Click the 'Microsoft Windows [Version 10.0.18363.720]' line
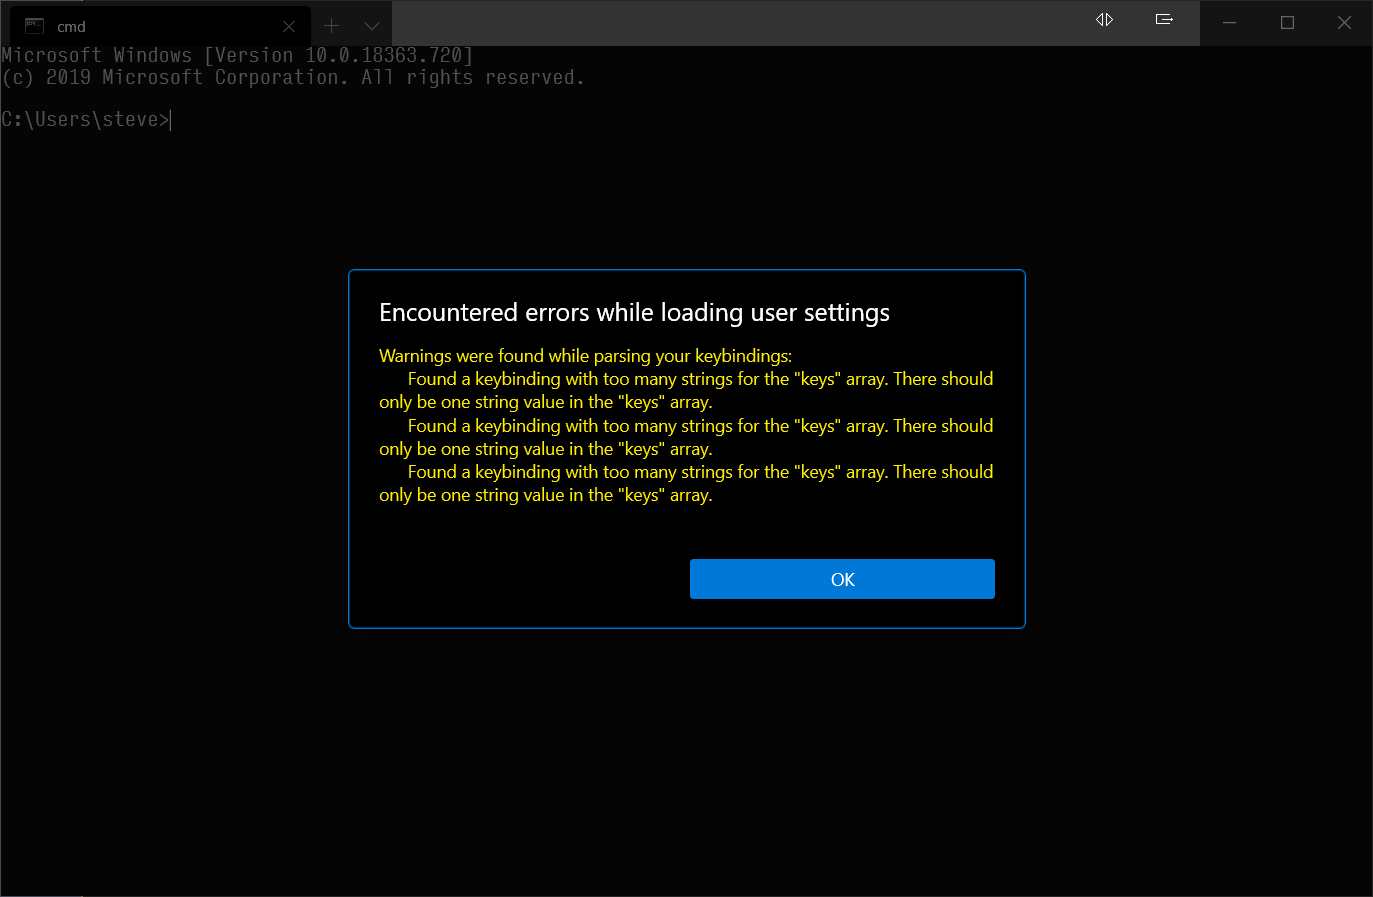 tap(237, 56)
